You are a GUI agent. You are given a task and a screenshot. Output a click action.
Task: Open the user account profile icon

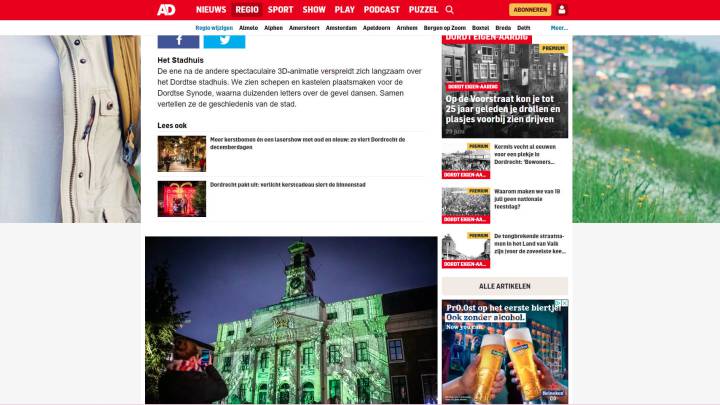point(561,9)
